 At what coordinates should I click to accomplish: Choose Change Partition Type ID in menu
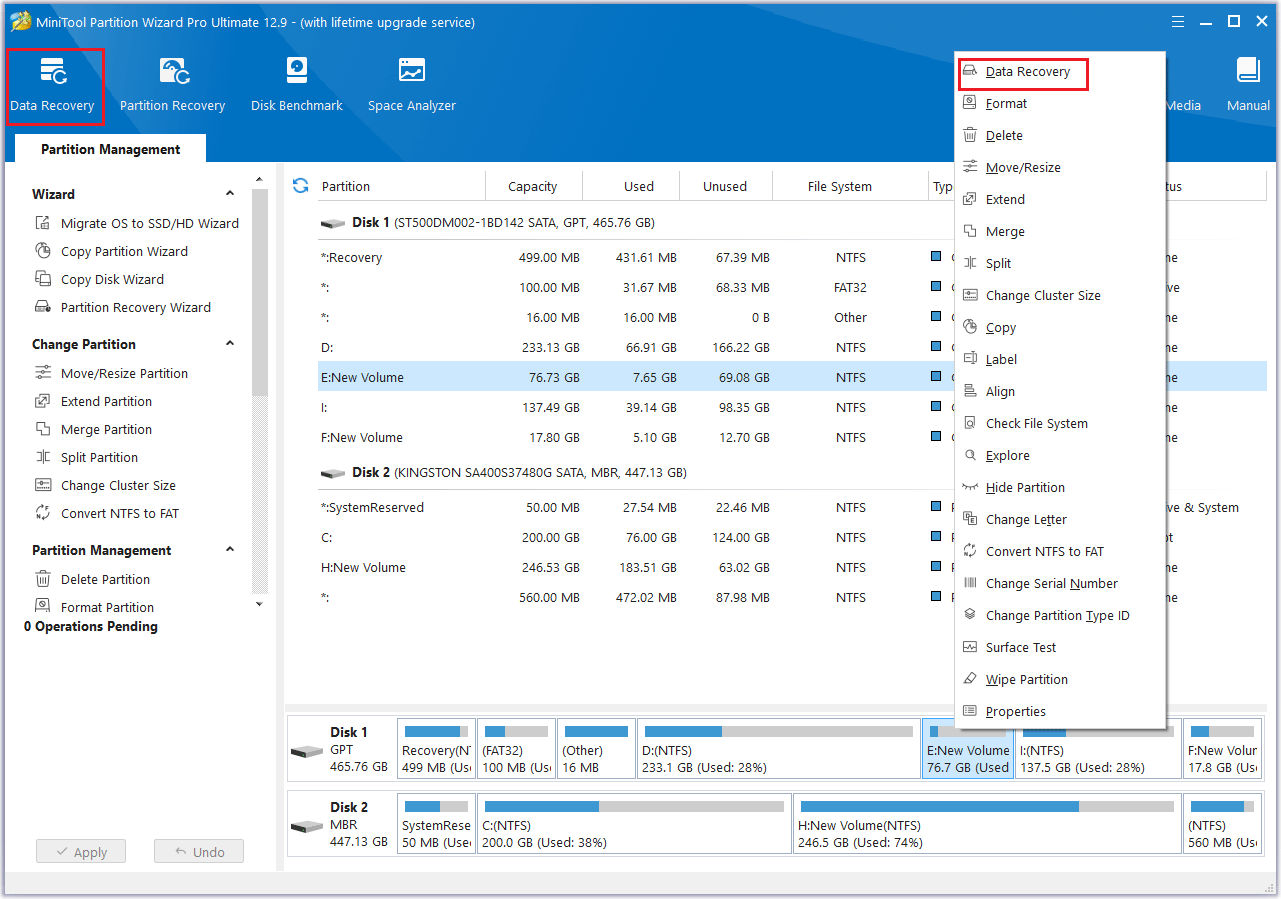(x=1060, y=616)
